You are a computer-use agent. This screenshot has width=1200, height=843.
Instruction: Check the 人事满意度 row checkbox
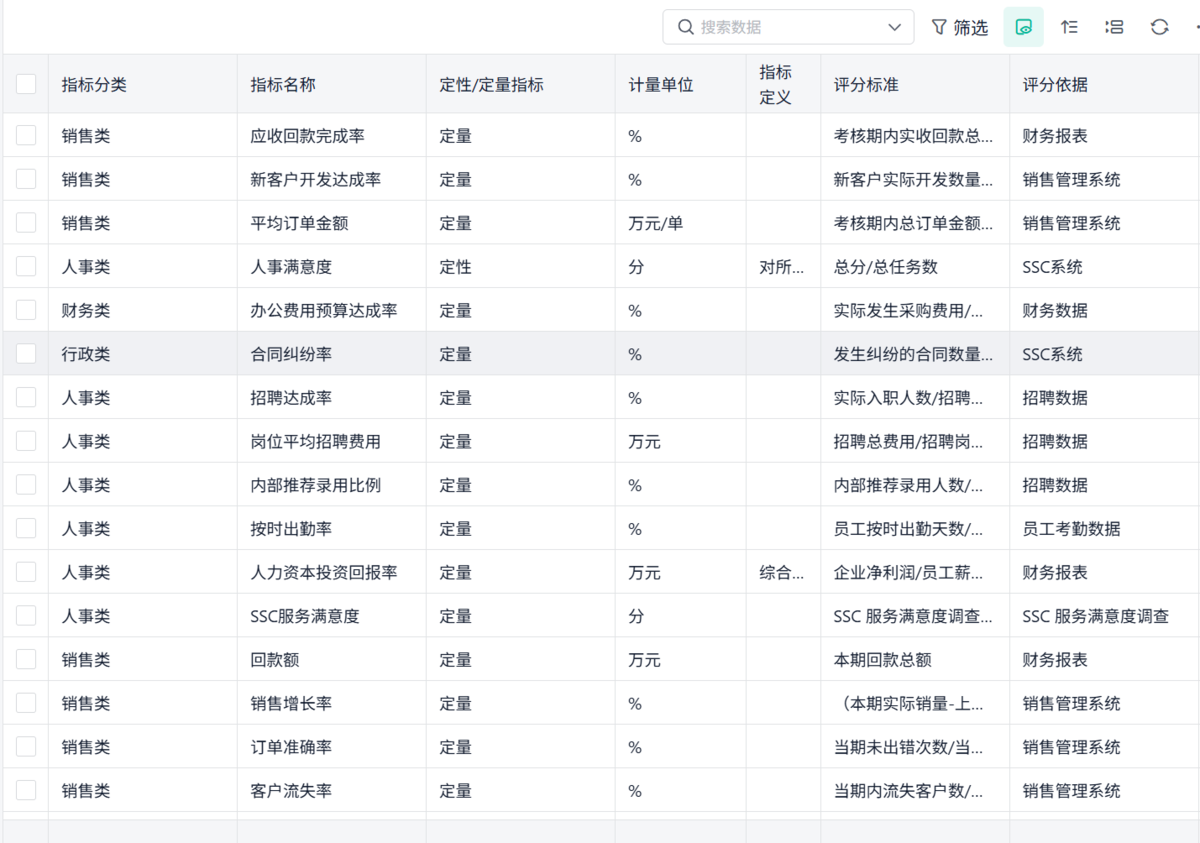point(26,266)
